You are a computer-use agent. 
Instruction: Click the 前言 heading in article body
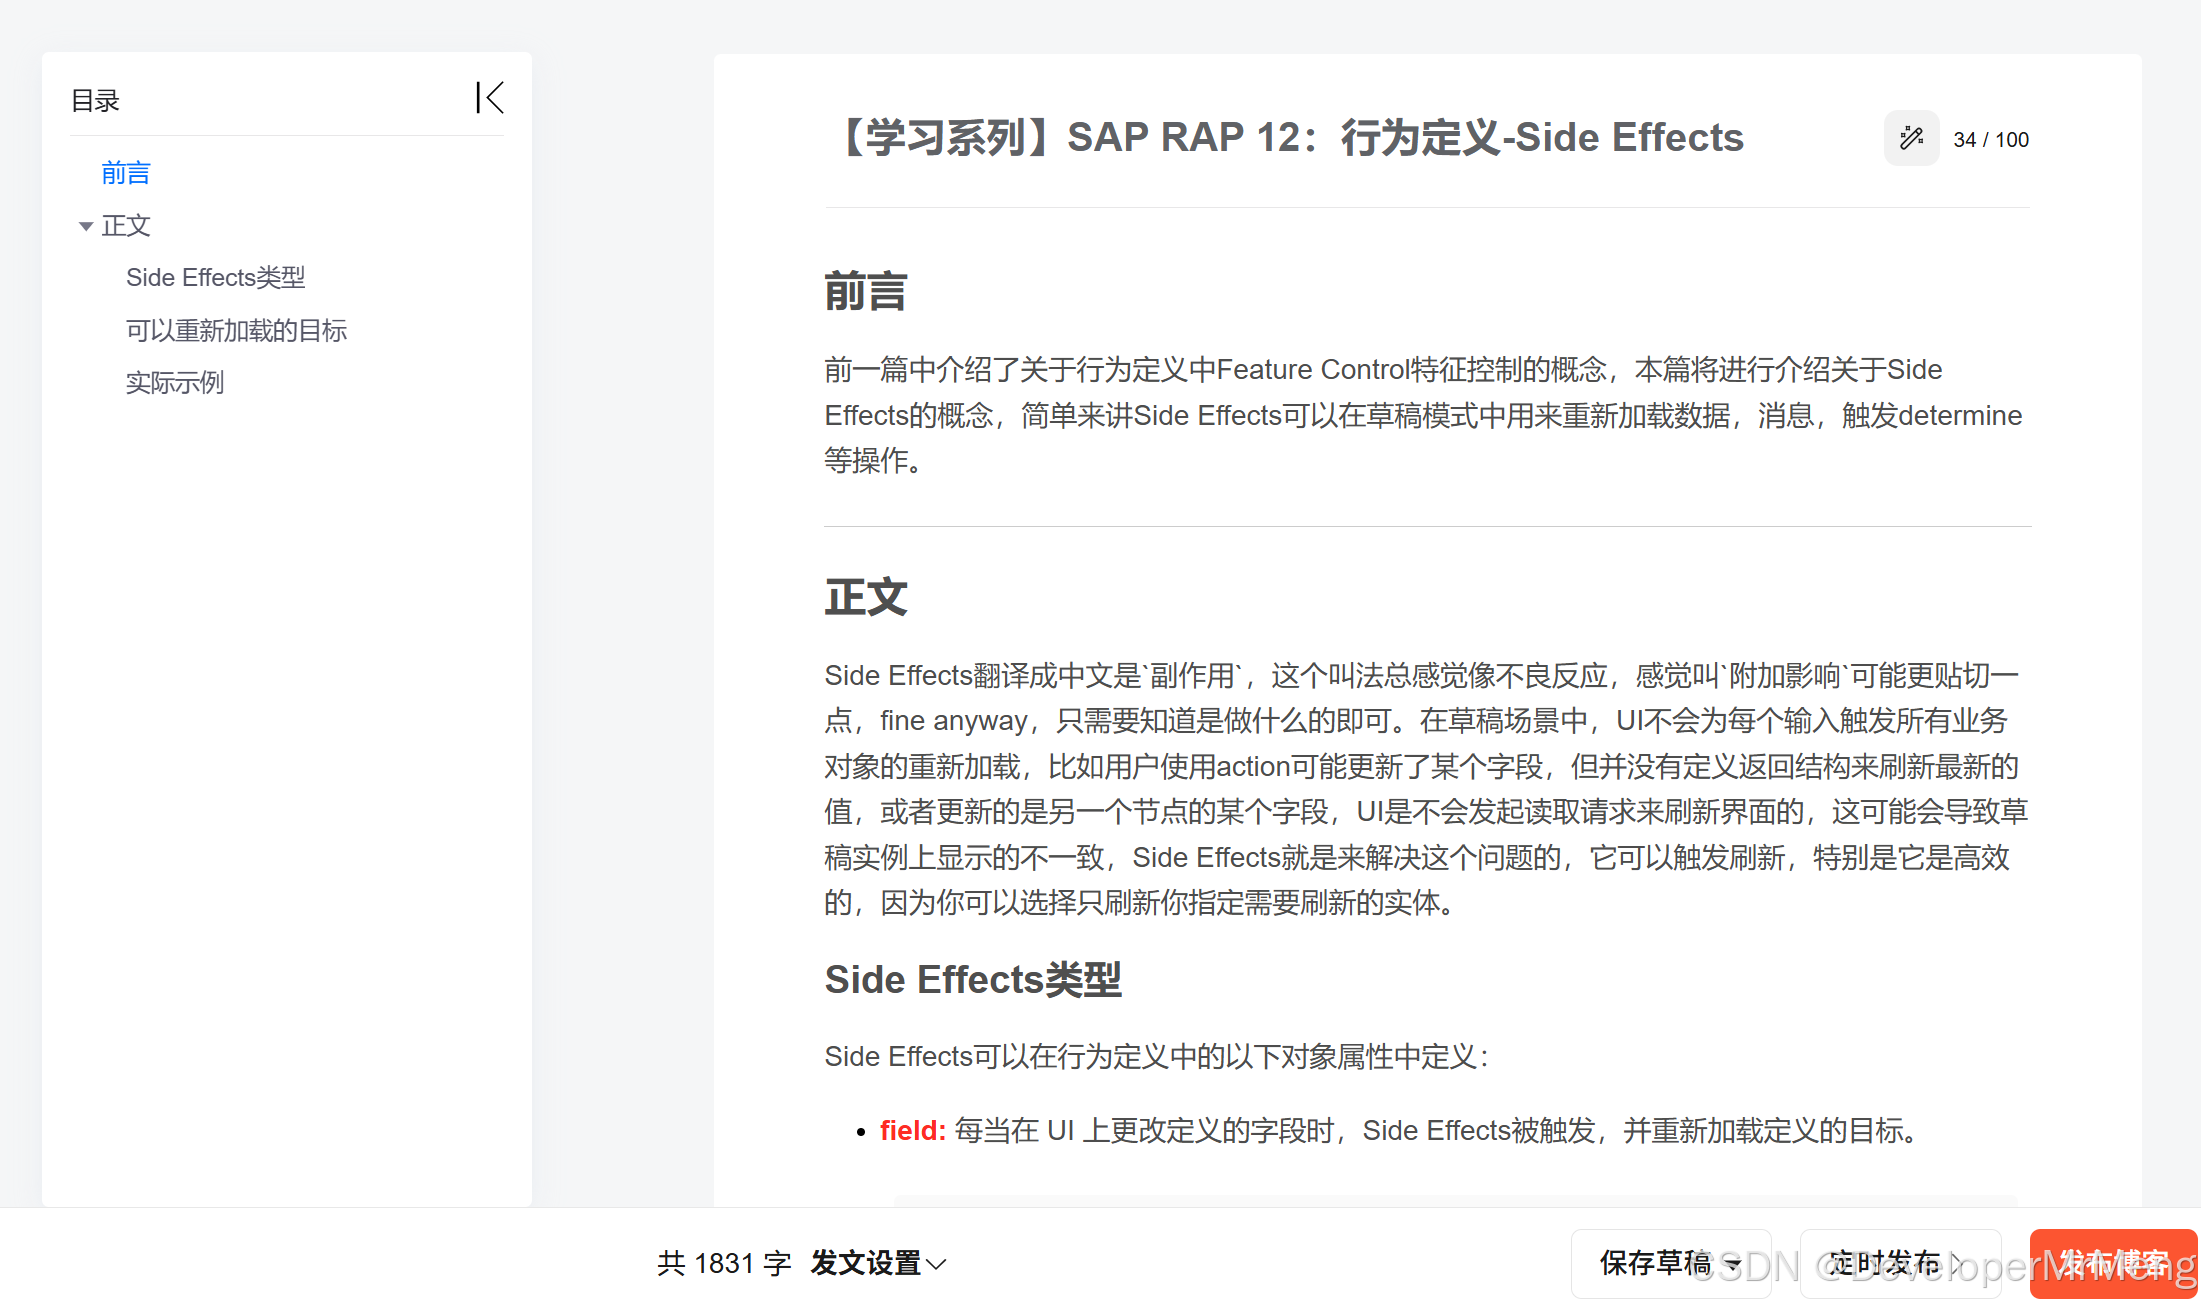click(x=865, y=292)
